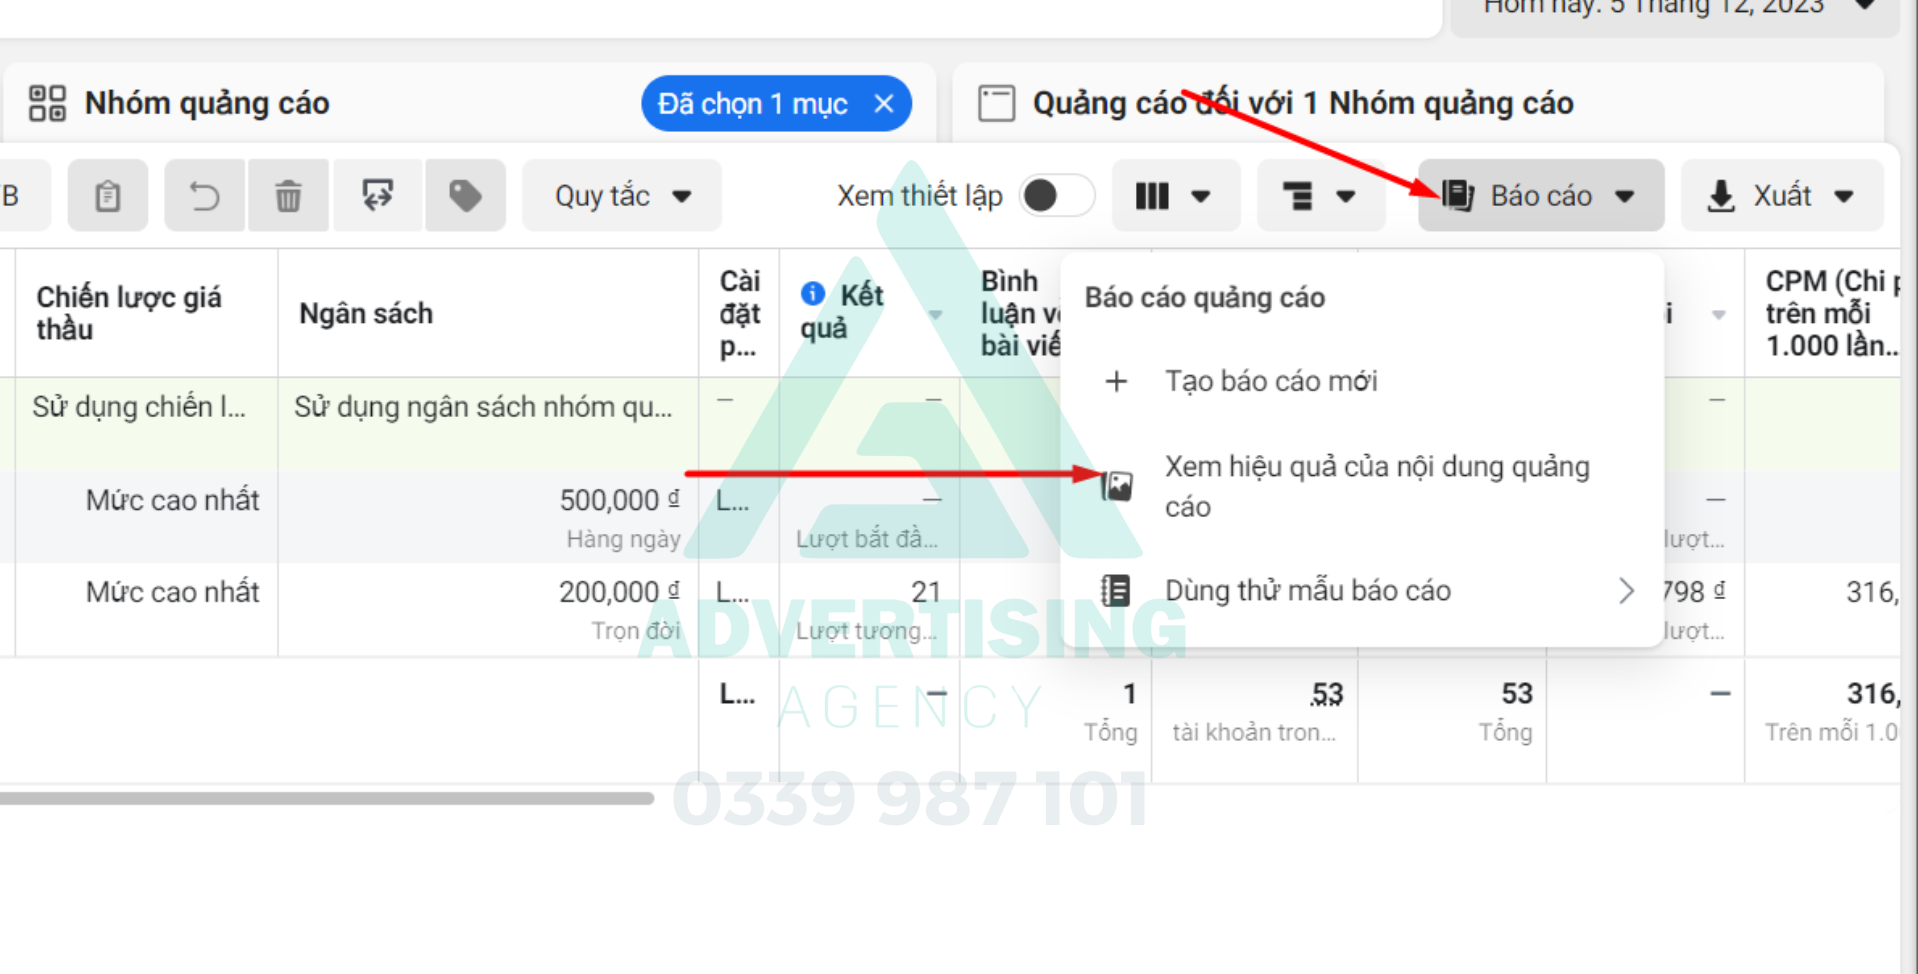Toggle the Xem thiết lập switch

tap(1057, 196)
